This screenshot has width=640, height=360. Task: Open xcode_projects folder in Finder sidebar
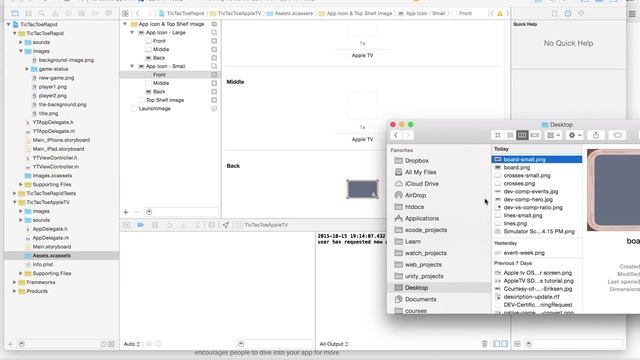(421, 230)
